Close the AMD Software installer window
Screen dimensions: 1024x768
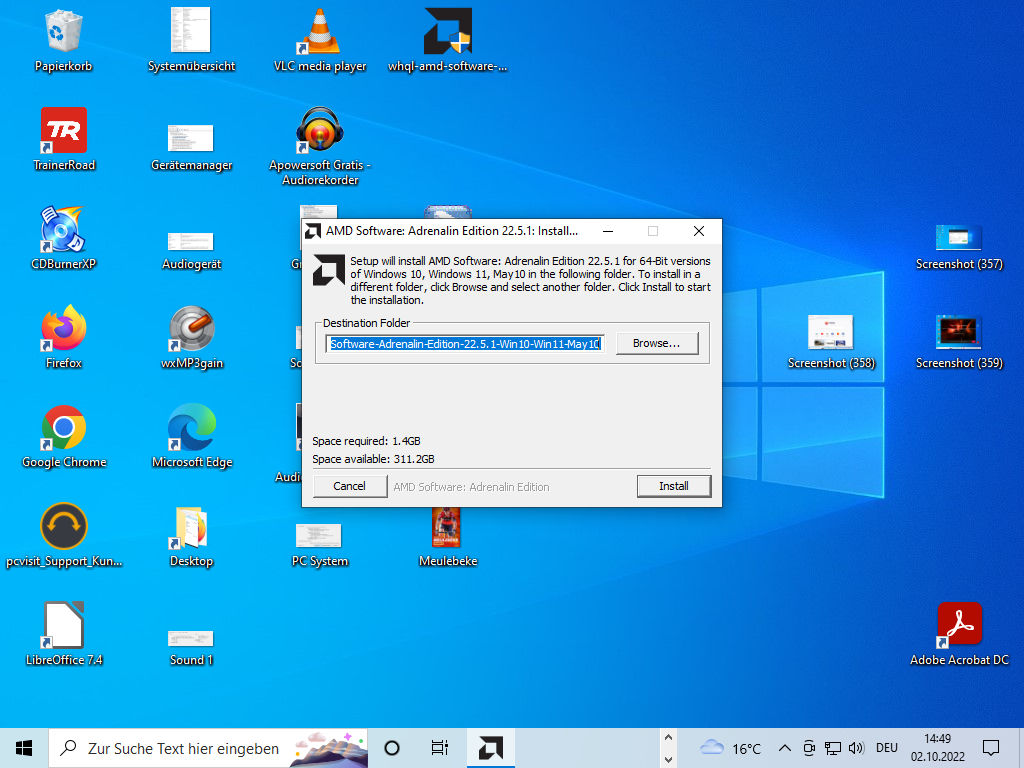(699, 231)
